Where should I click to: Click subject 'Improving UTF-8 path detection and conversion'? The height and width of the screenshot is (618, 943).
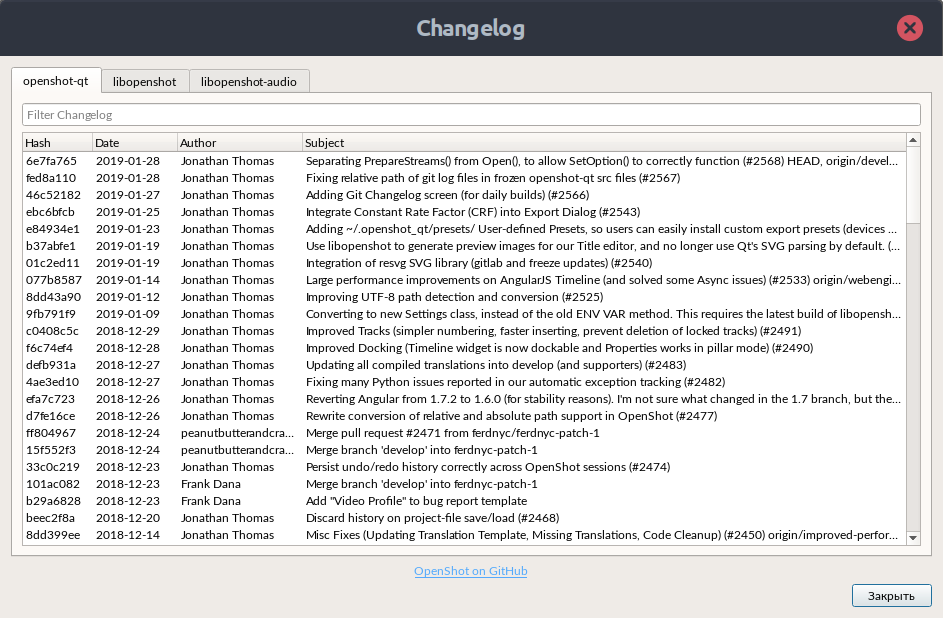coord(455,297)
